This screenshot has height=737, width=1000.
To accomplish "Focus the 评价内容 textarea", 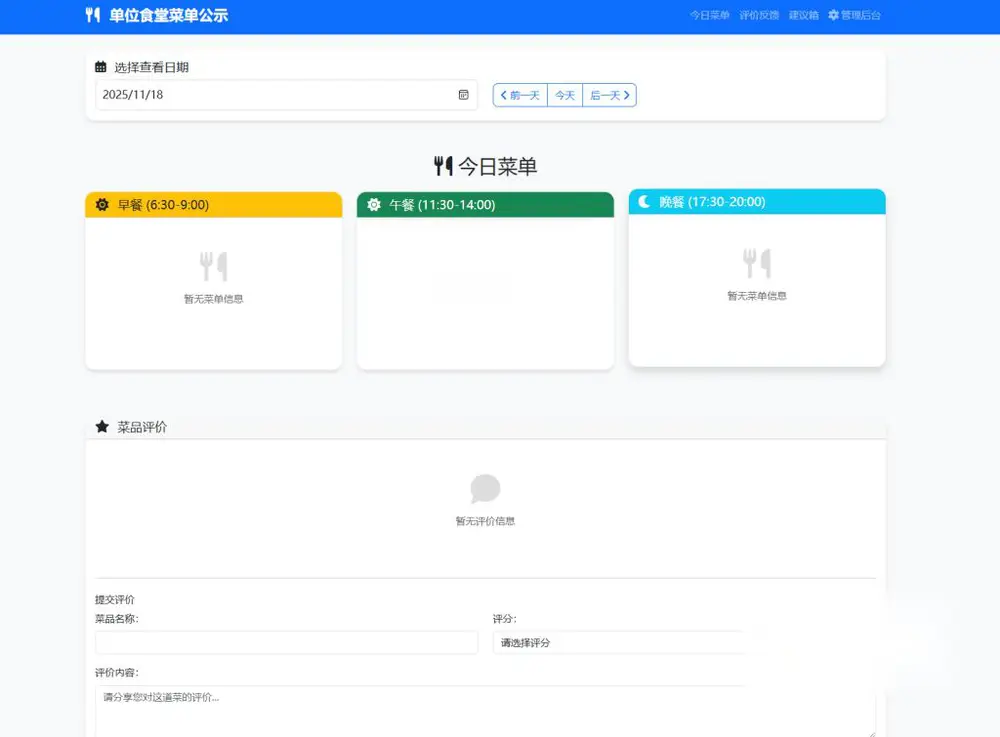I will pyautogui.click(x=485, y=711).
